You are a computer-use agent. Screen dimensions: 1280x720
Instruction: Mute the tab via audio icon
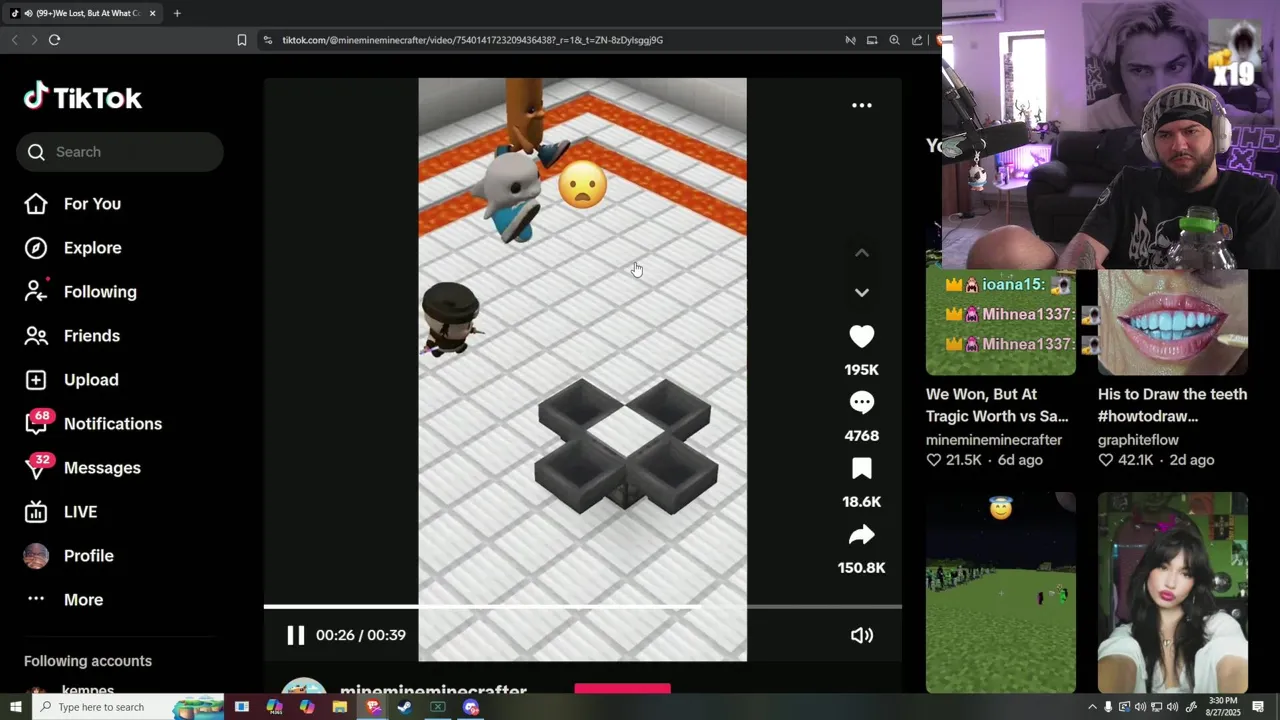(x=29, y=13)
